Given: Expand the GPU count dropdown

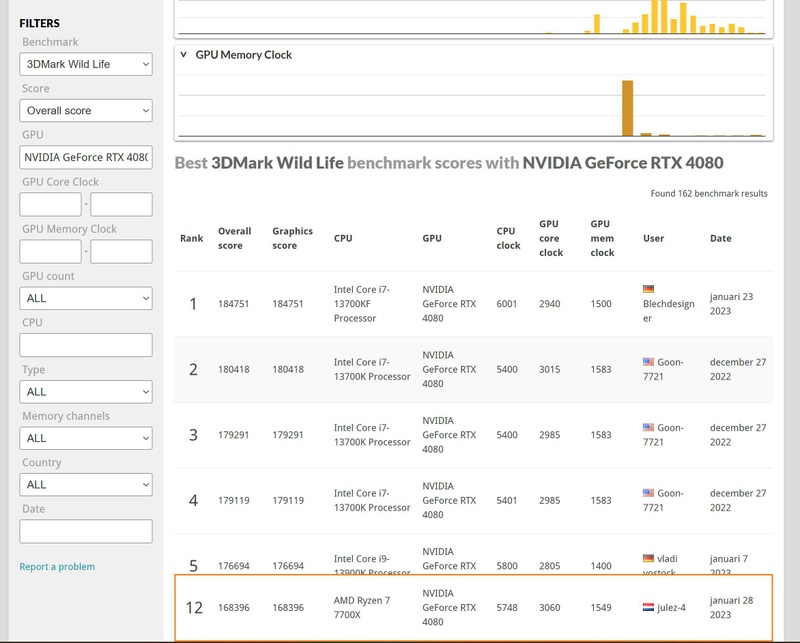Looking at the screenshot, I should point(86,298).
